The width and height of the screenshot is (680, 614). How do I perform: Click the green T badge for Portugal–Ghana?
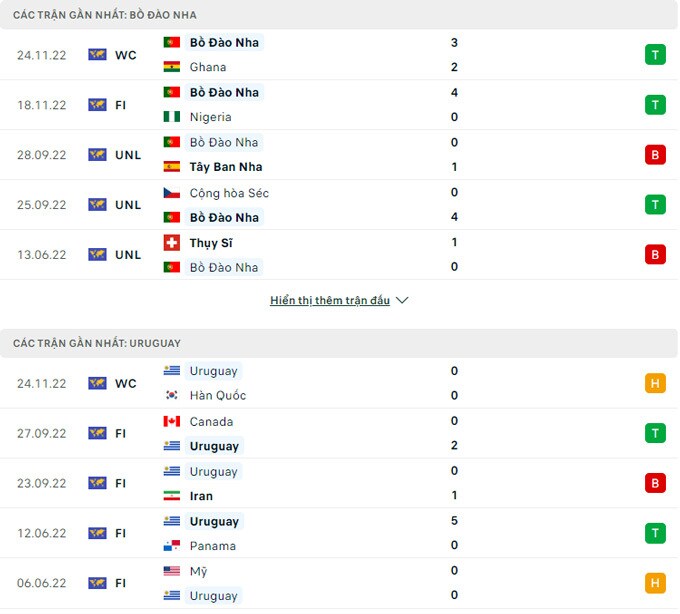(x=655, y=55)
